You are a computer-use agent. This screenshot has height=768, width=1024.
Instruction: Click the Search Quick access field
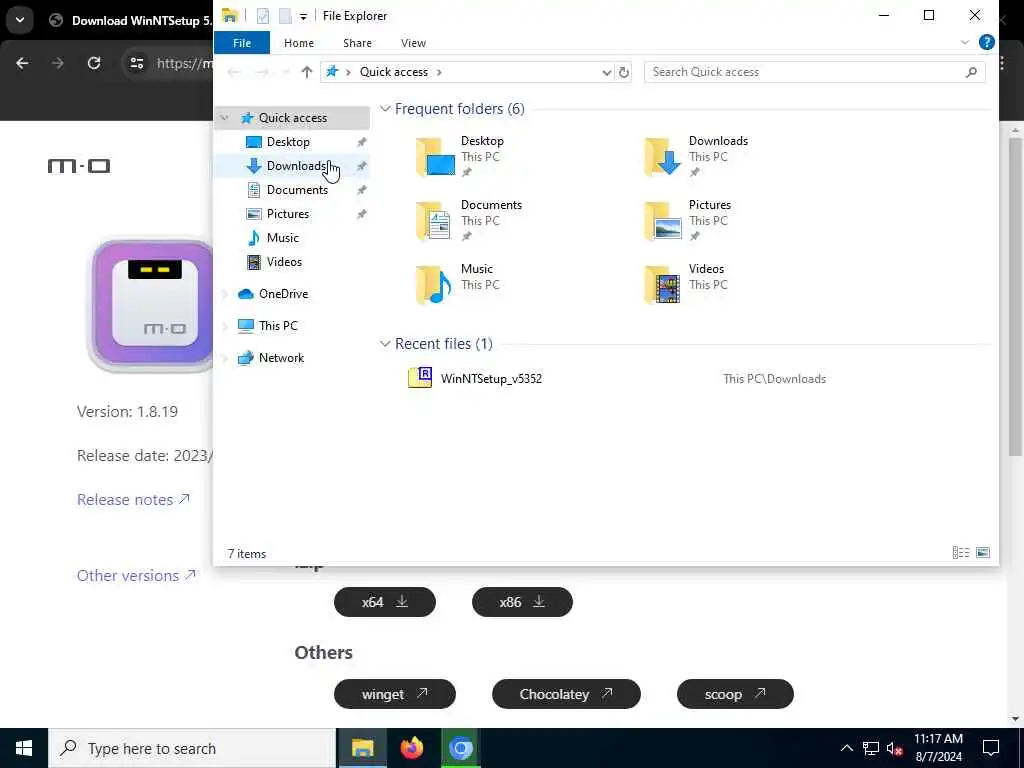[x=814, y=72]
